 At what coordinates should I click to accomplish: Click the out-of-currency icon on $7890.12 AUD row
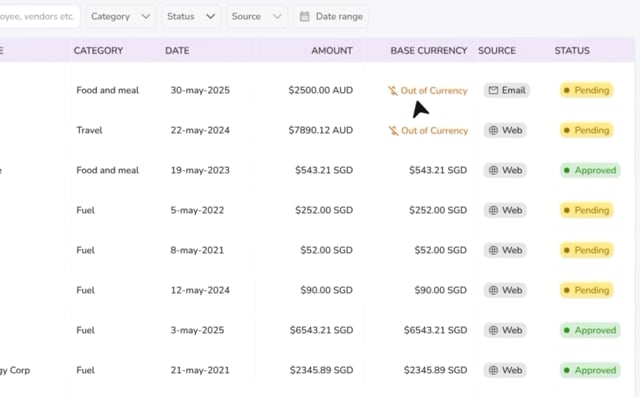[393, 131]
